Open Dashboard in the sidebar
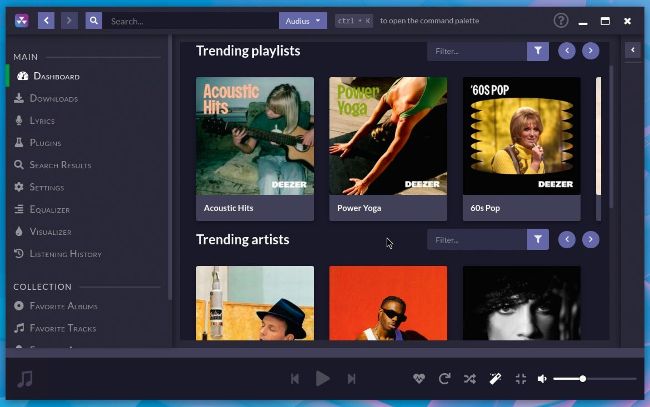The width and height of the screenshot is (650, 407). [x=48, y=76]
